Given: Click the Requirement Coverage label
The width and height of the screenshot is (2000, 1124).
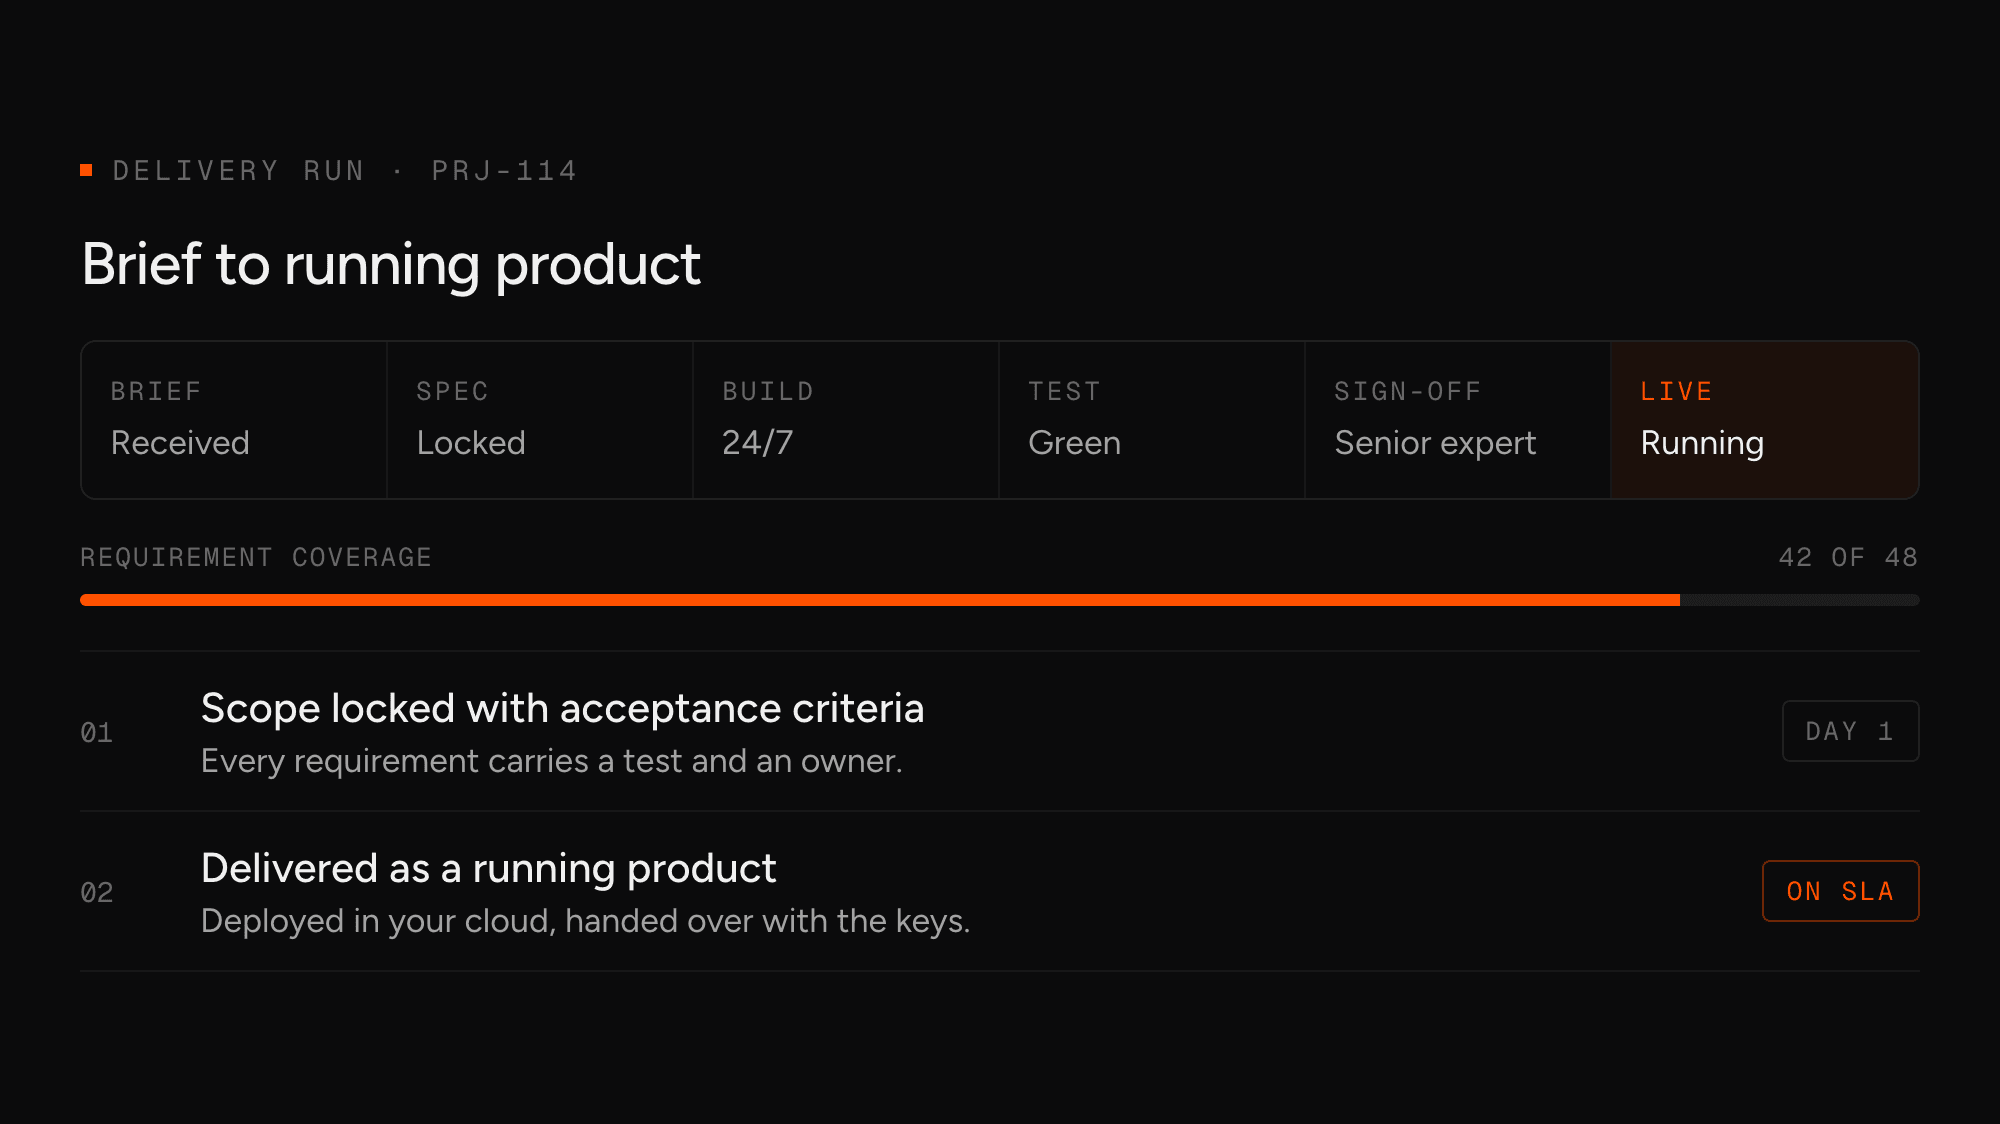Looking at the screenshot, I should coord(256,557).
